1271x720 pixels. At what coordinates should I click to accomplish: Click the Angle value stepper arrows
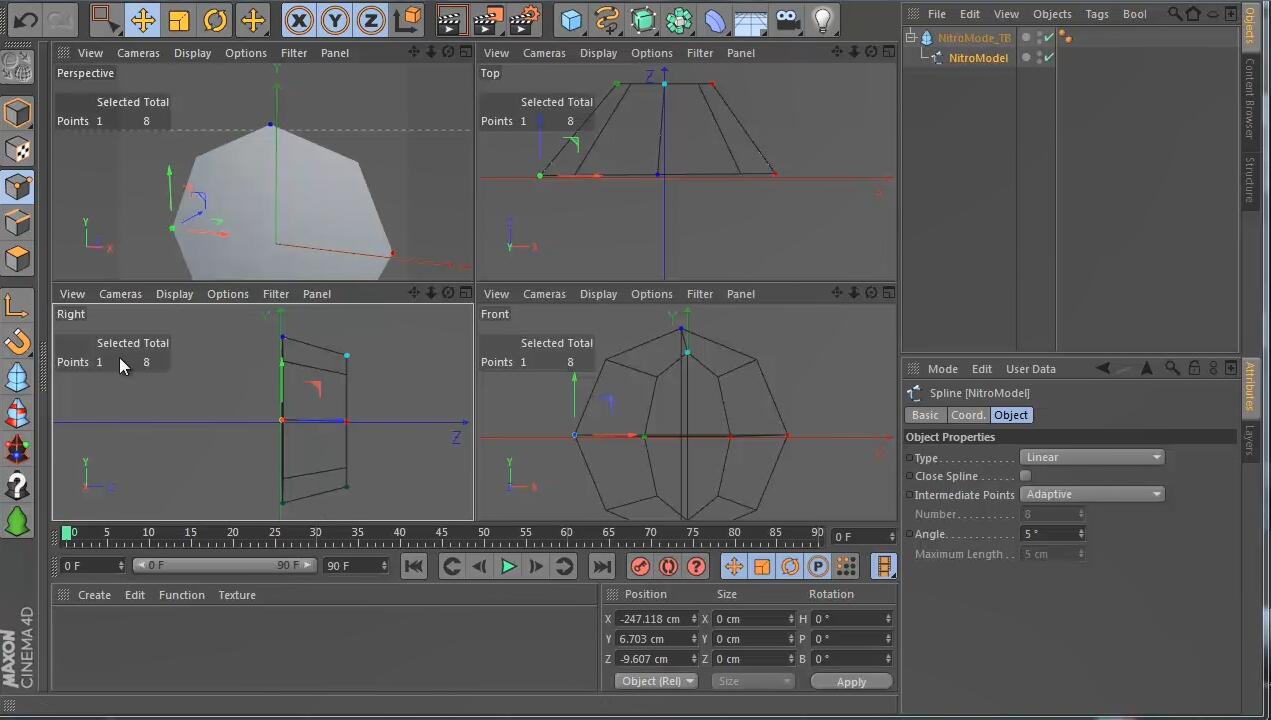pyautogui.click(x=1081, y=534)
